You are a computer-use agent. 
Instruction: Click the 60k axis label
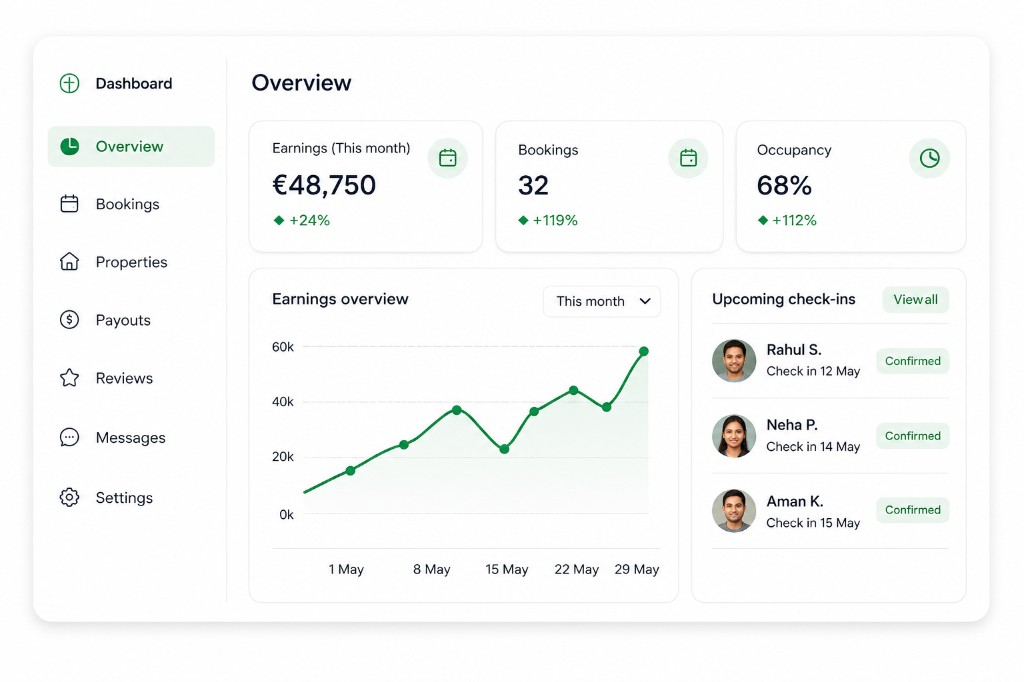(283, 347)
